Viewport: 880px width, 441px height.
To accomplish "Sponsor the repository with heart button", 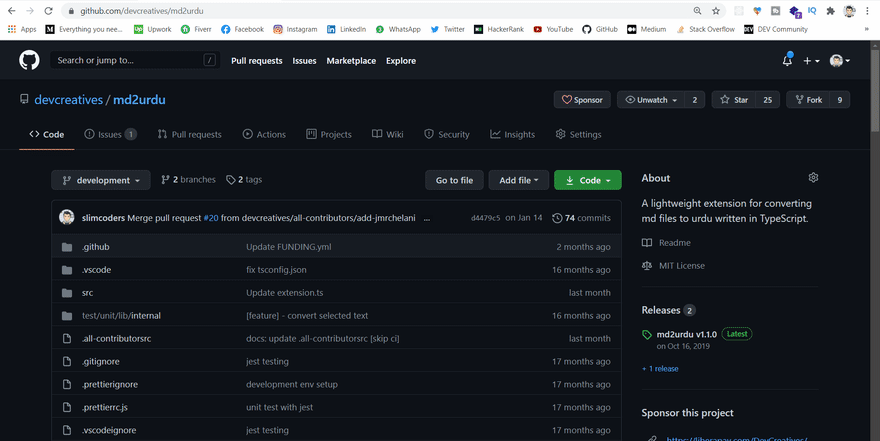I will [x=582, y=99].
